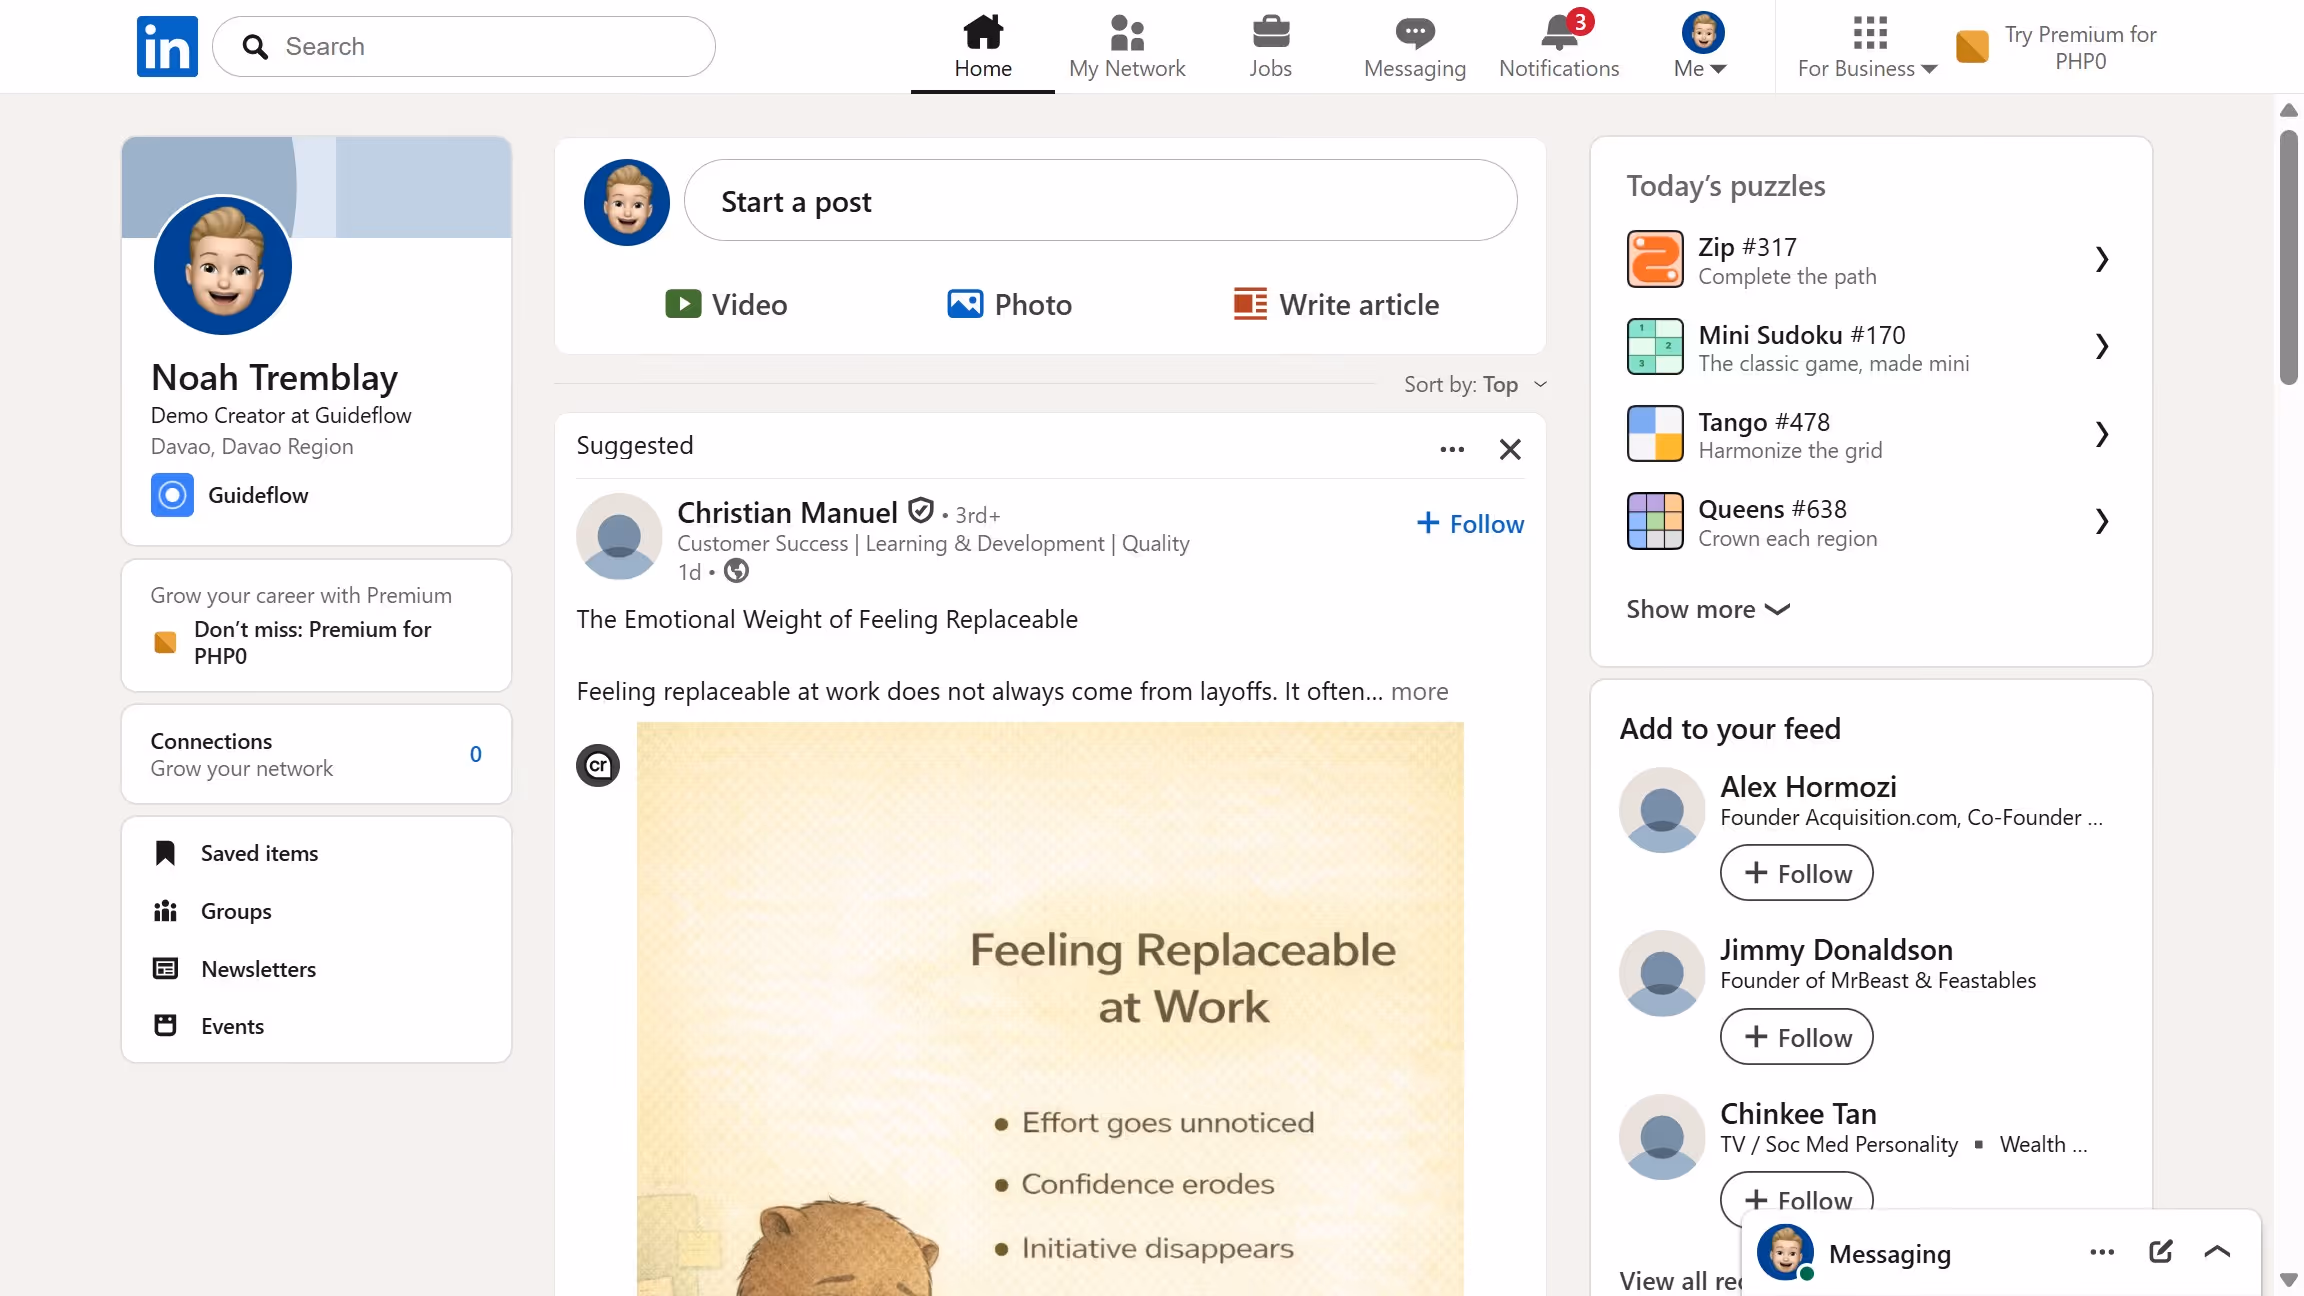This screenshot has height=1296, width=2304.
Task: Click the verified badge next to Christian Manuel
Action: (920, 511)
